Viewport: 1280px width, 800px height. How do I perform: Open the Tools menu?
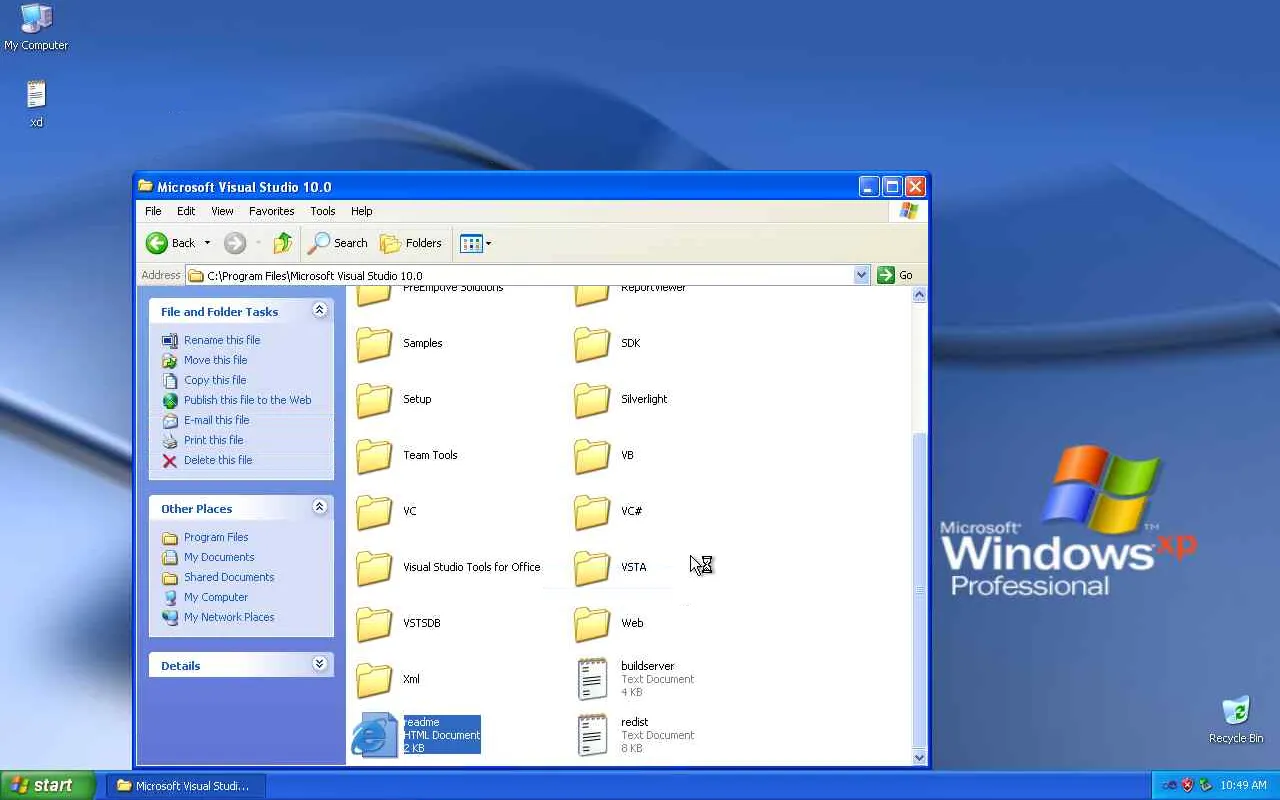(322, 211)
